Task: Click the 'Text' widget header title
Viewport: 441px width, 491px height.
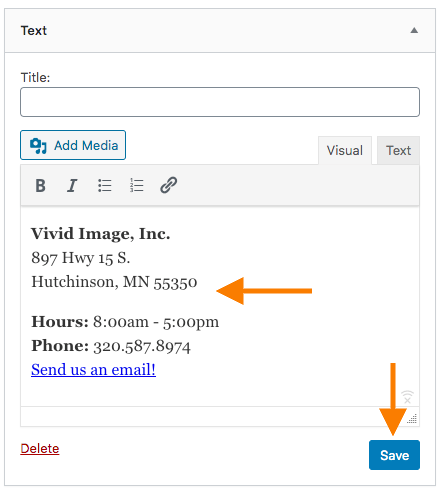Action: (x=34, y=31)
